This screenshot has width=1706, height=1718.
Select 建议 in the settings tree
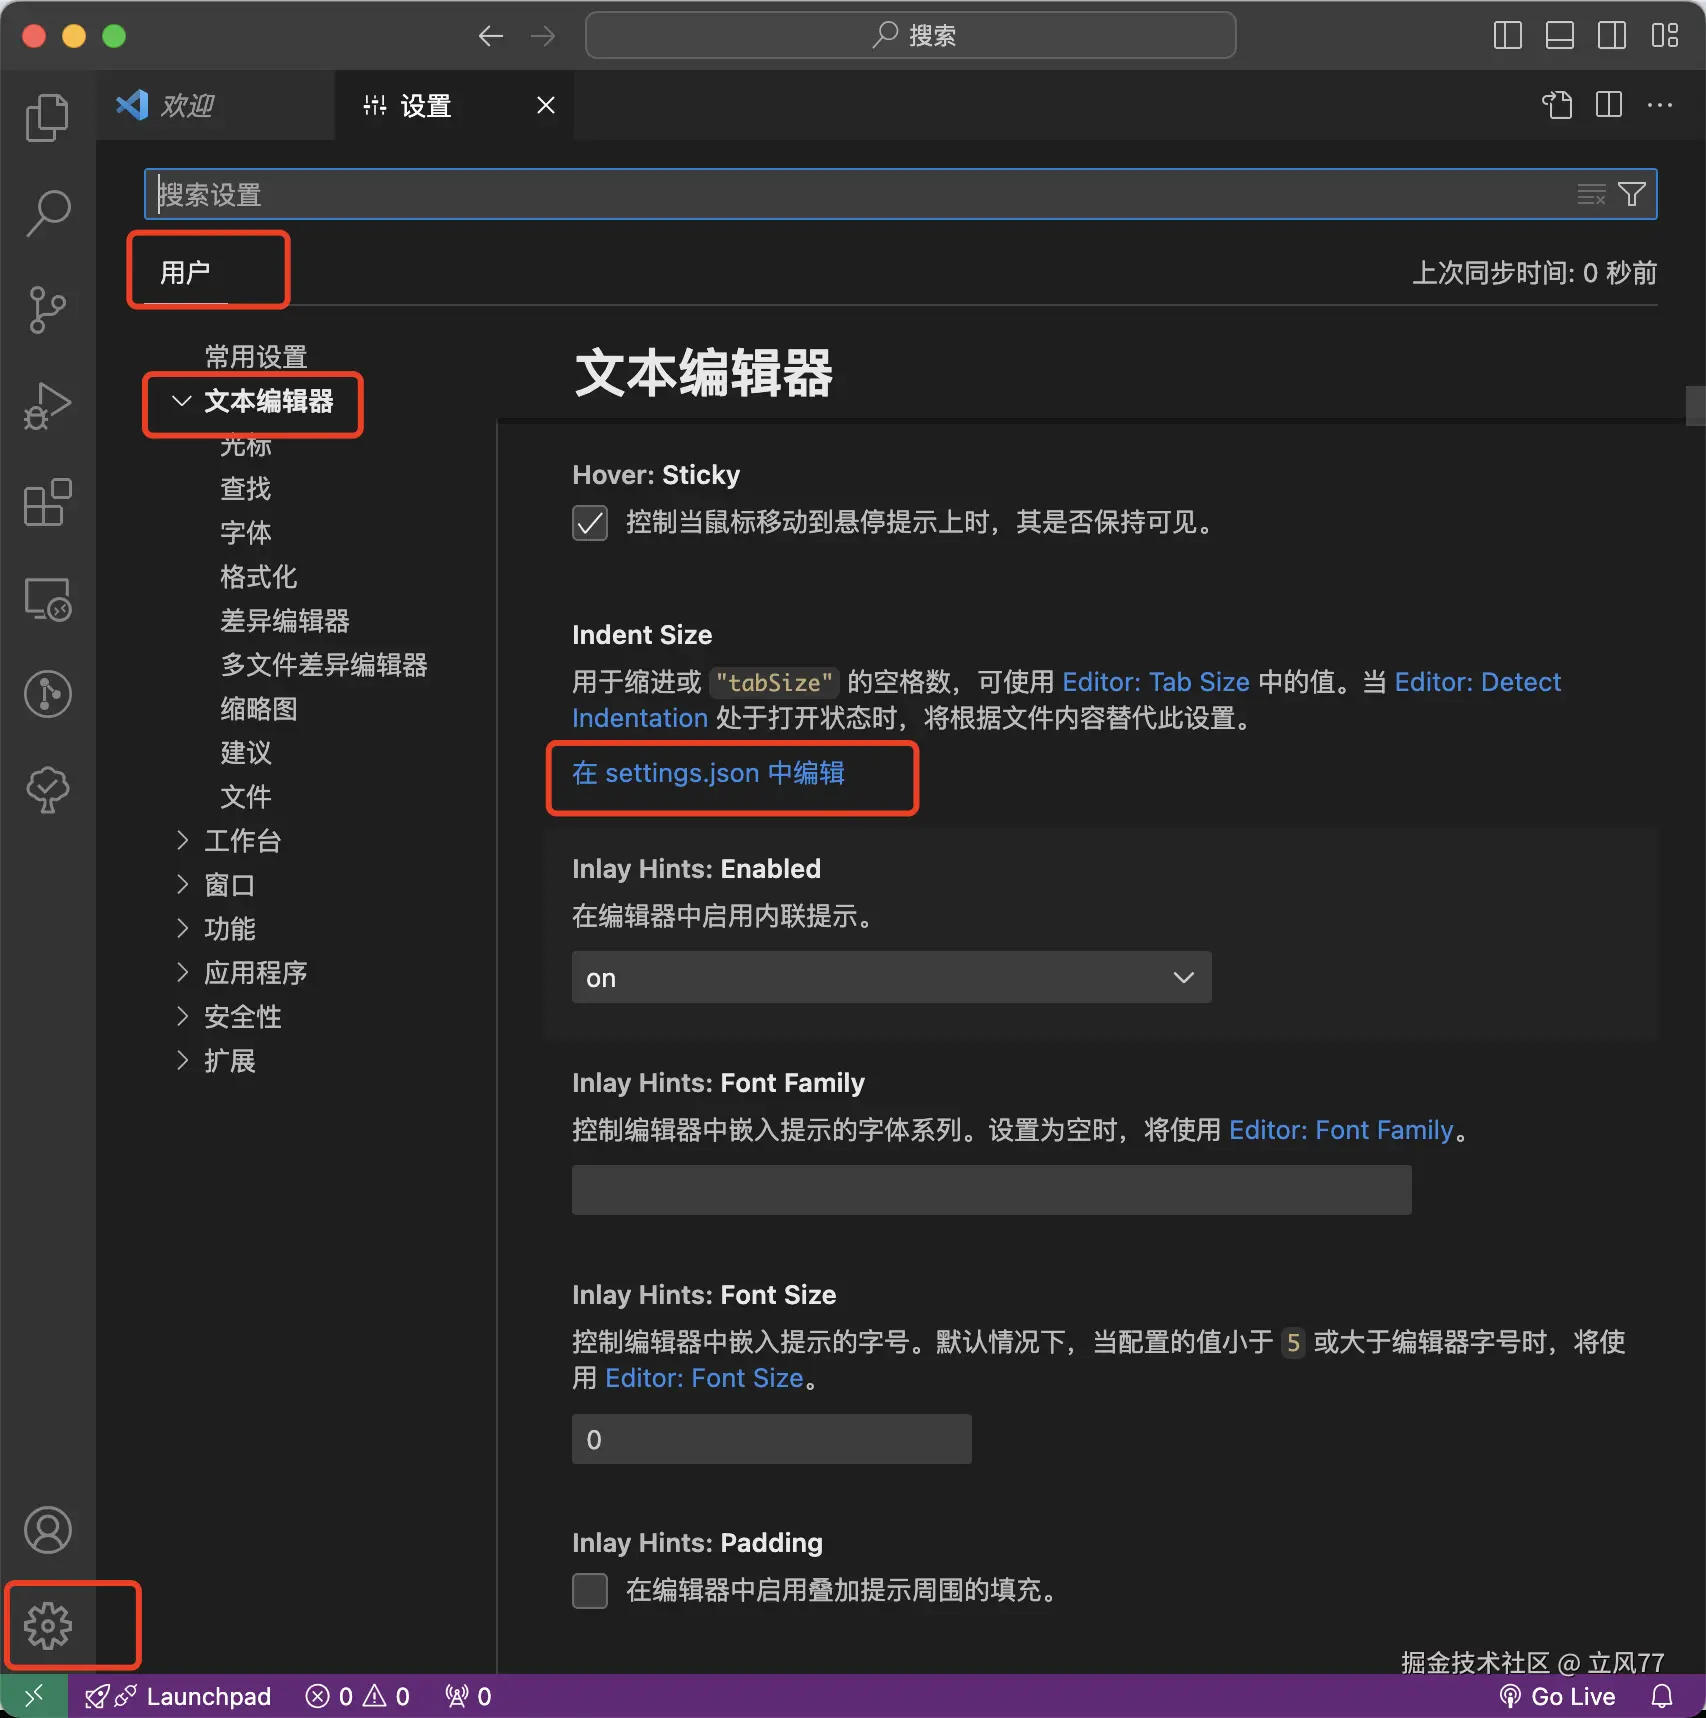[x=246, y=752]
